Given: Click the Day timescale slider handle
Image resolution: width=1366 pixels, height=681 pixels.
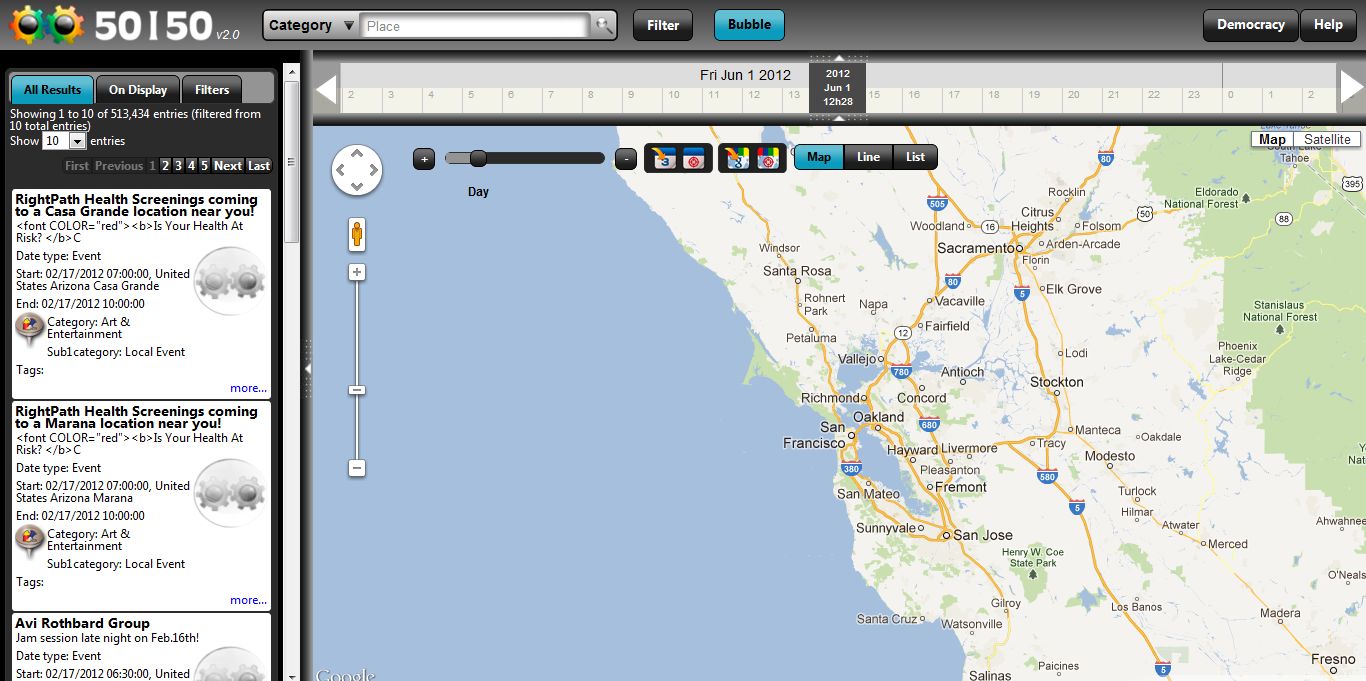Looking at the screenshot, I should pyautogui.click(x=478, y=158).
